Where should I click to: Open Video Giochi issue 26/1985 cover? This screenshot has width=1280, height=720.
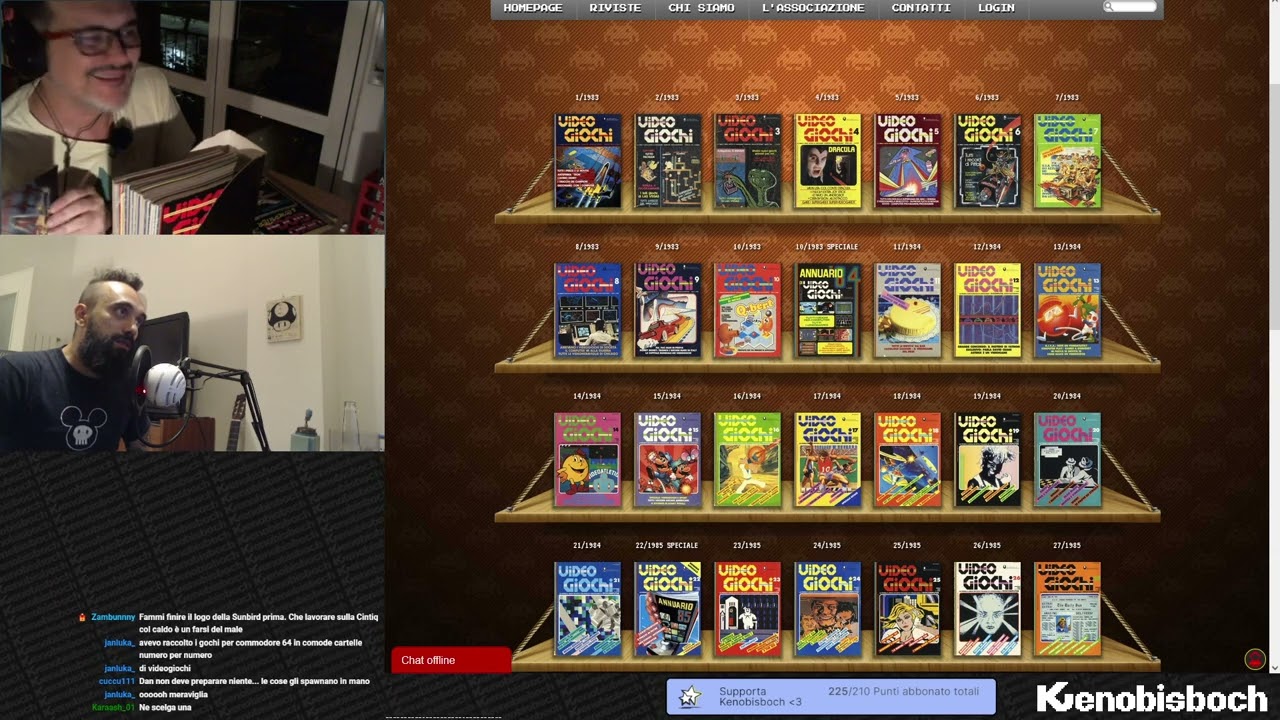point(988,609)
